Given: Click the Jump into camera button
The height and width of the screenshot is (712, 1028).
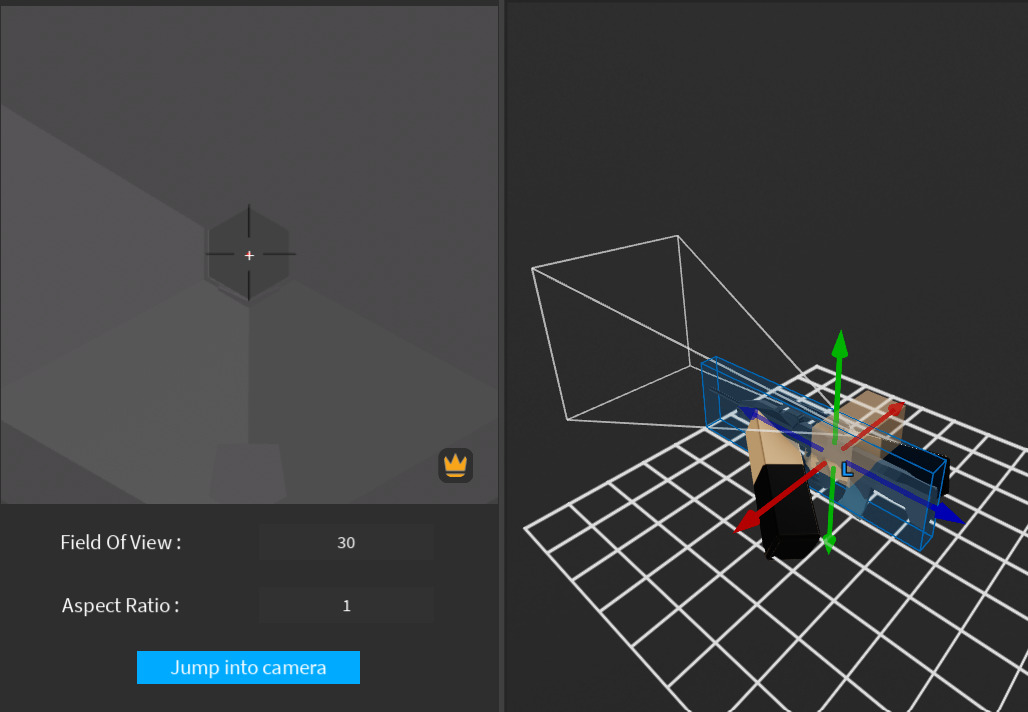Looking at the screenshot, I should point(248,667).
